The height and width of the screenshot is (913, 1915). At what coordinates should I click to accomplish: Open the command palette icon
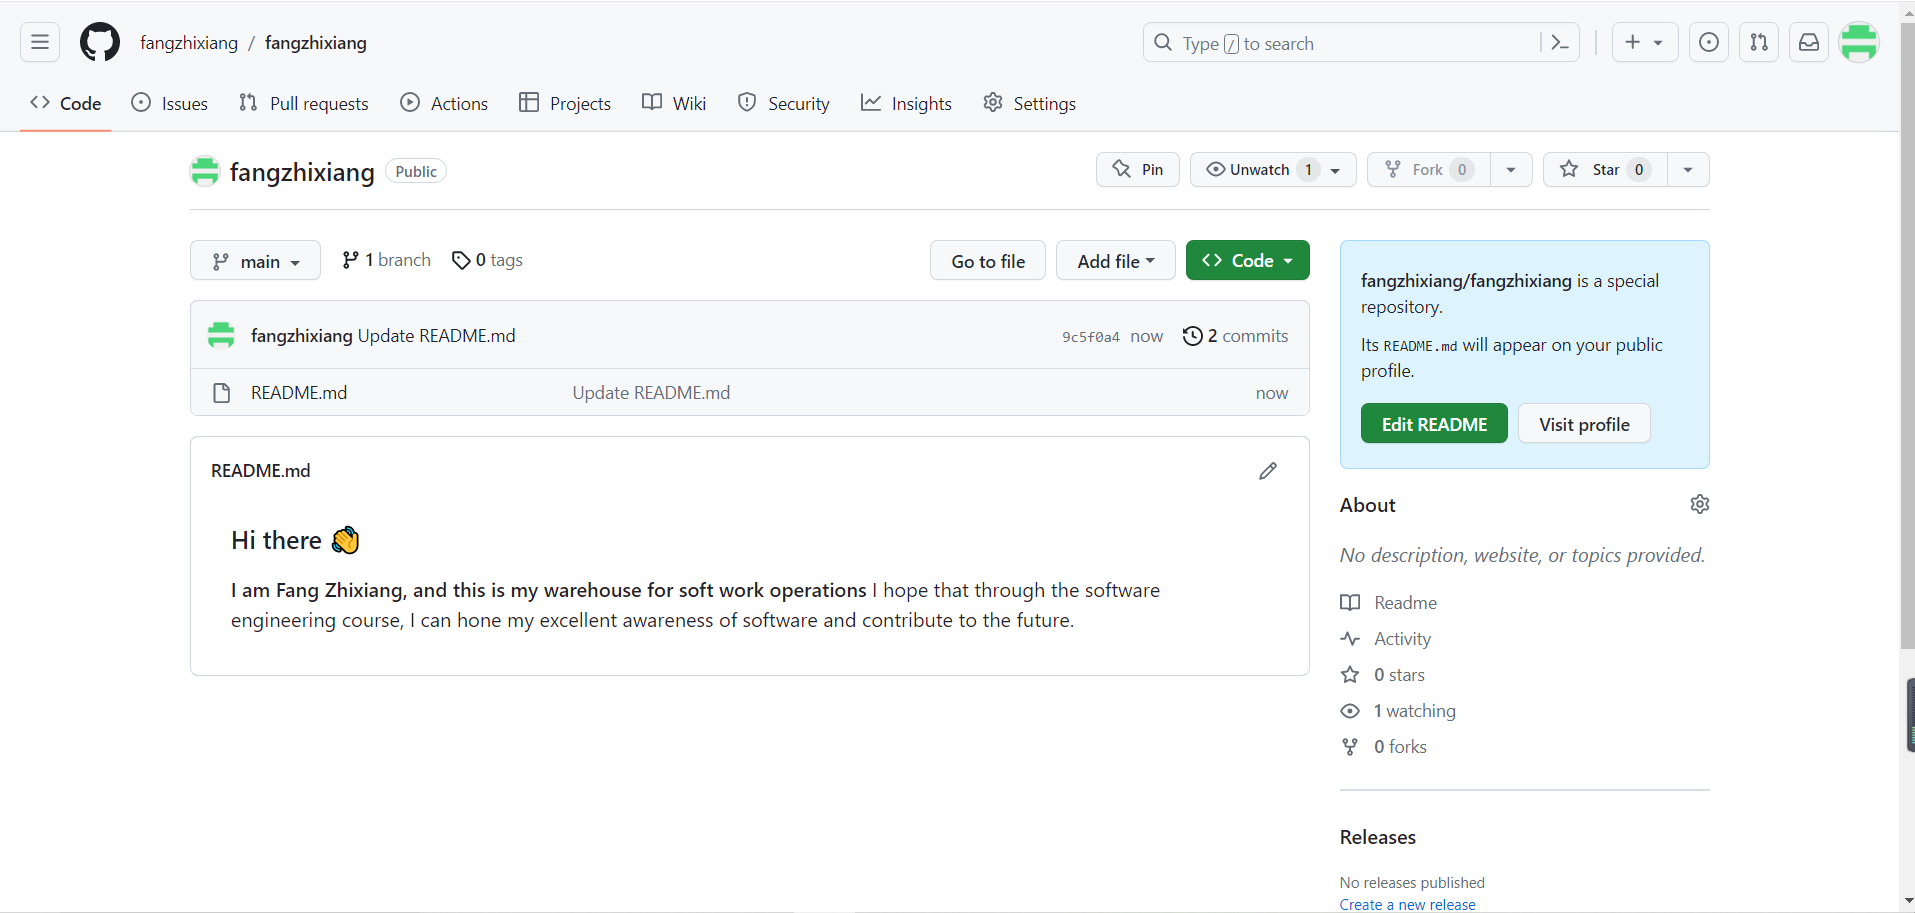(1559, 42)
